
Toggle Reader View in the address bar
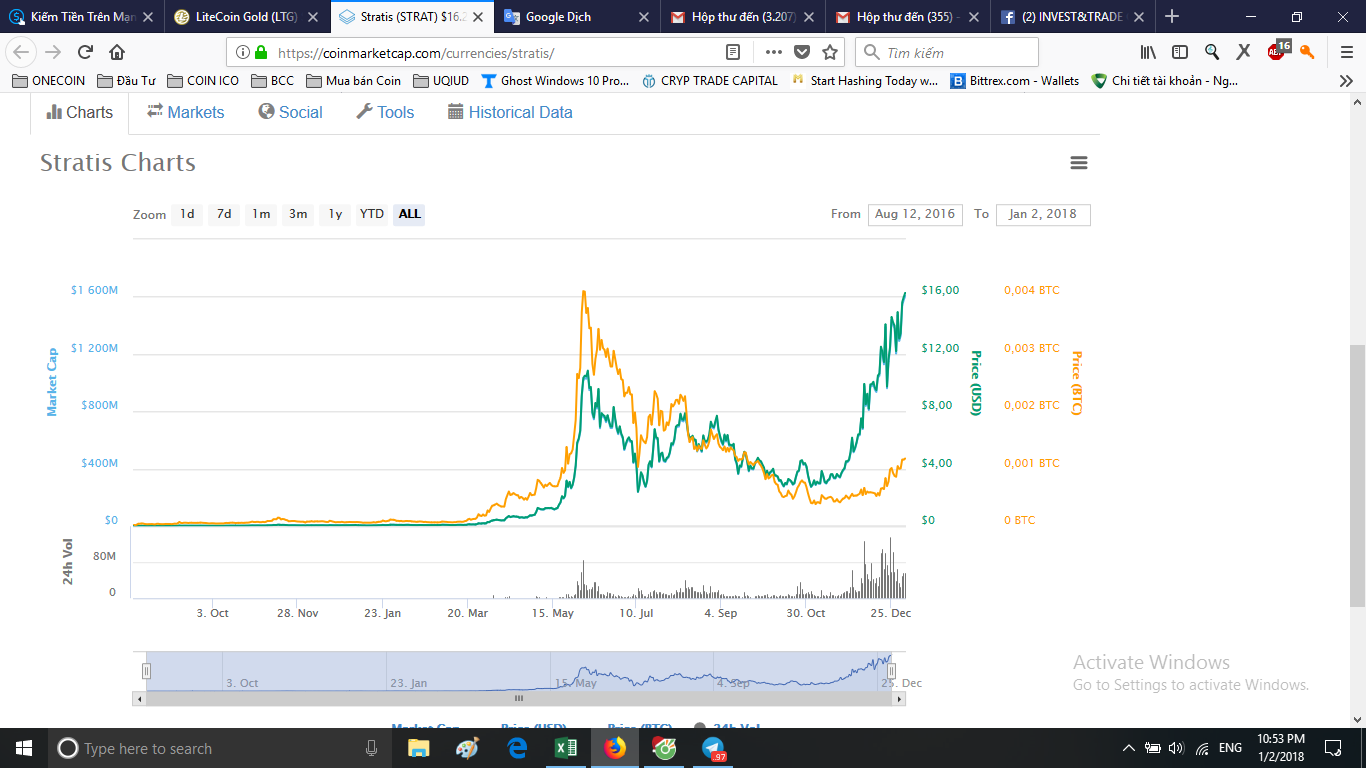tap(733, 52)
